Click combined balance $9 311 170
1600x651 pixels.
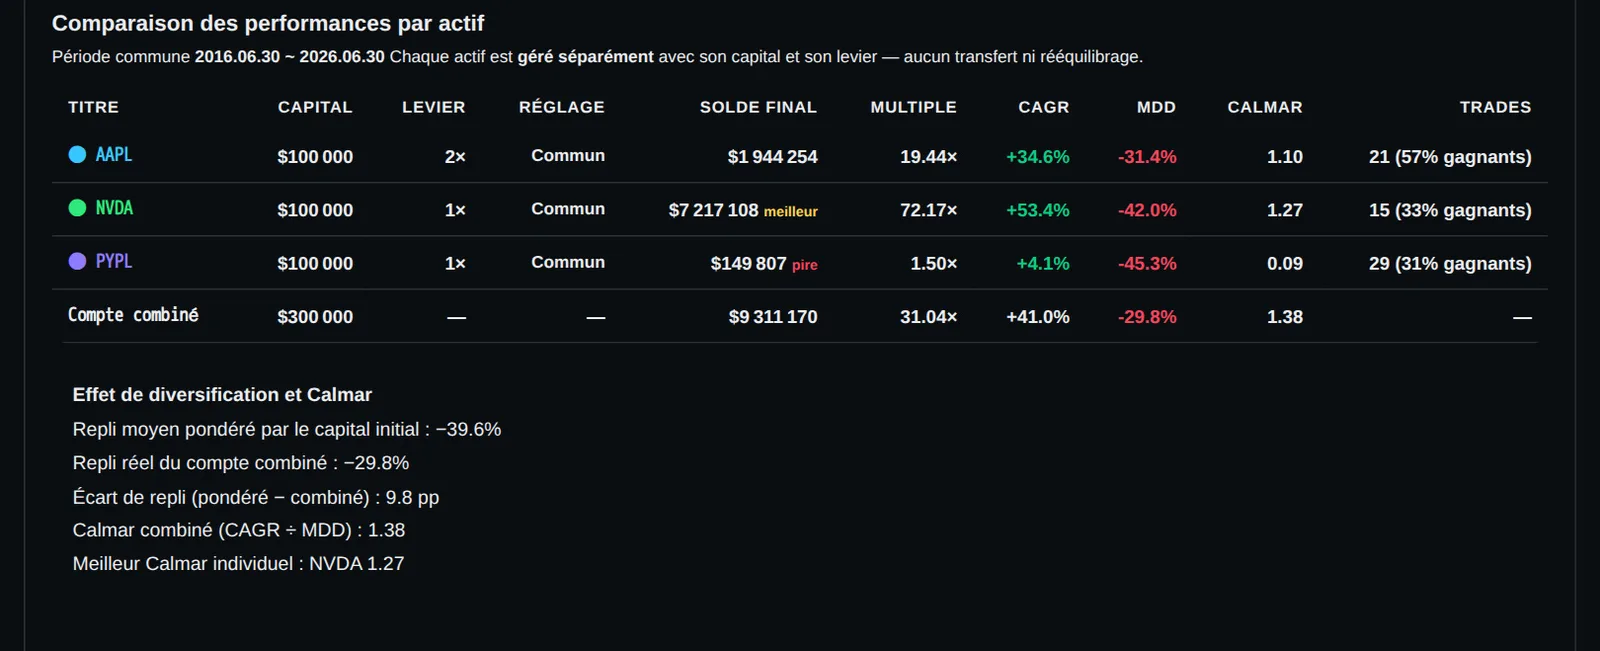click(x=773, y=317)
